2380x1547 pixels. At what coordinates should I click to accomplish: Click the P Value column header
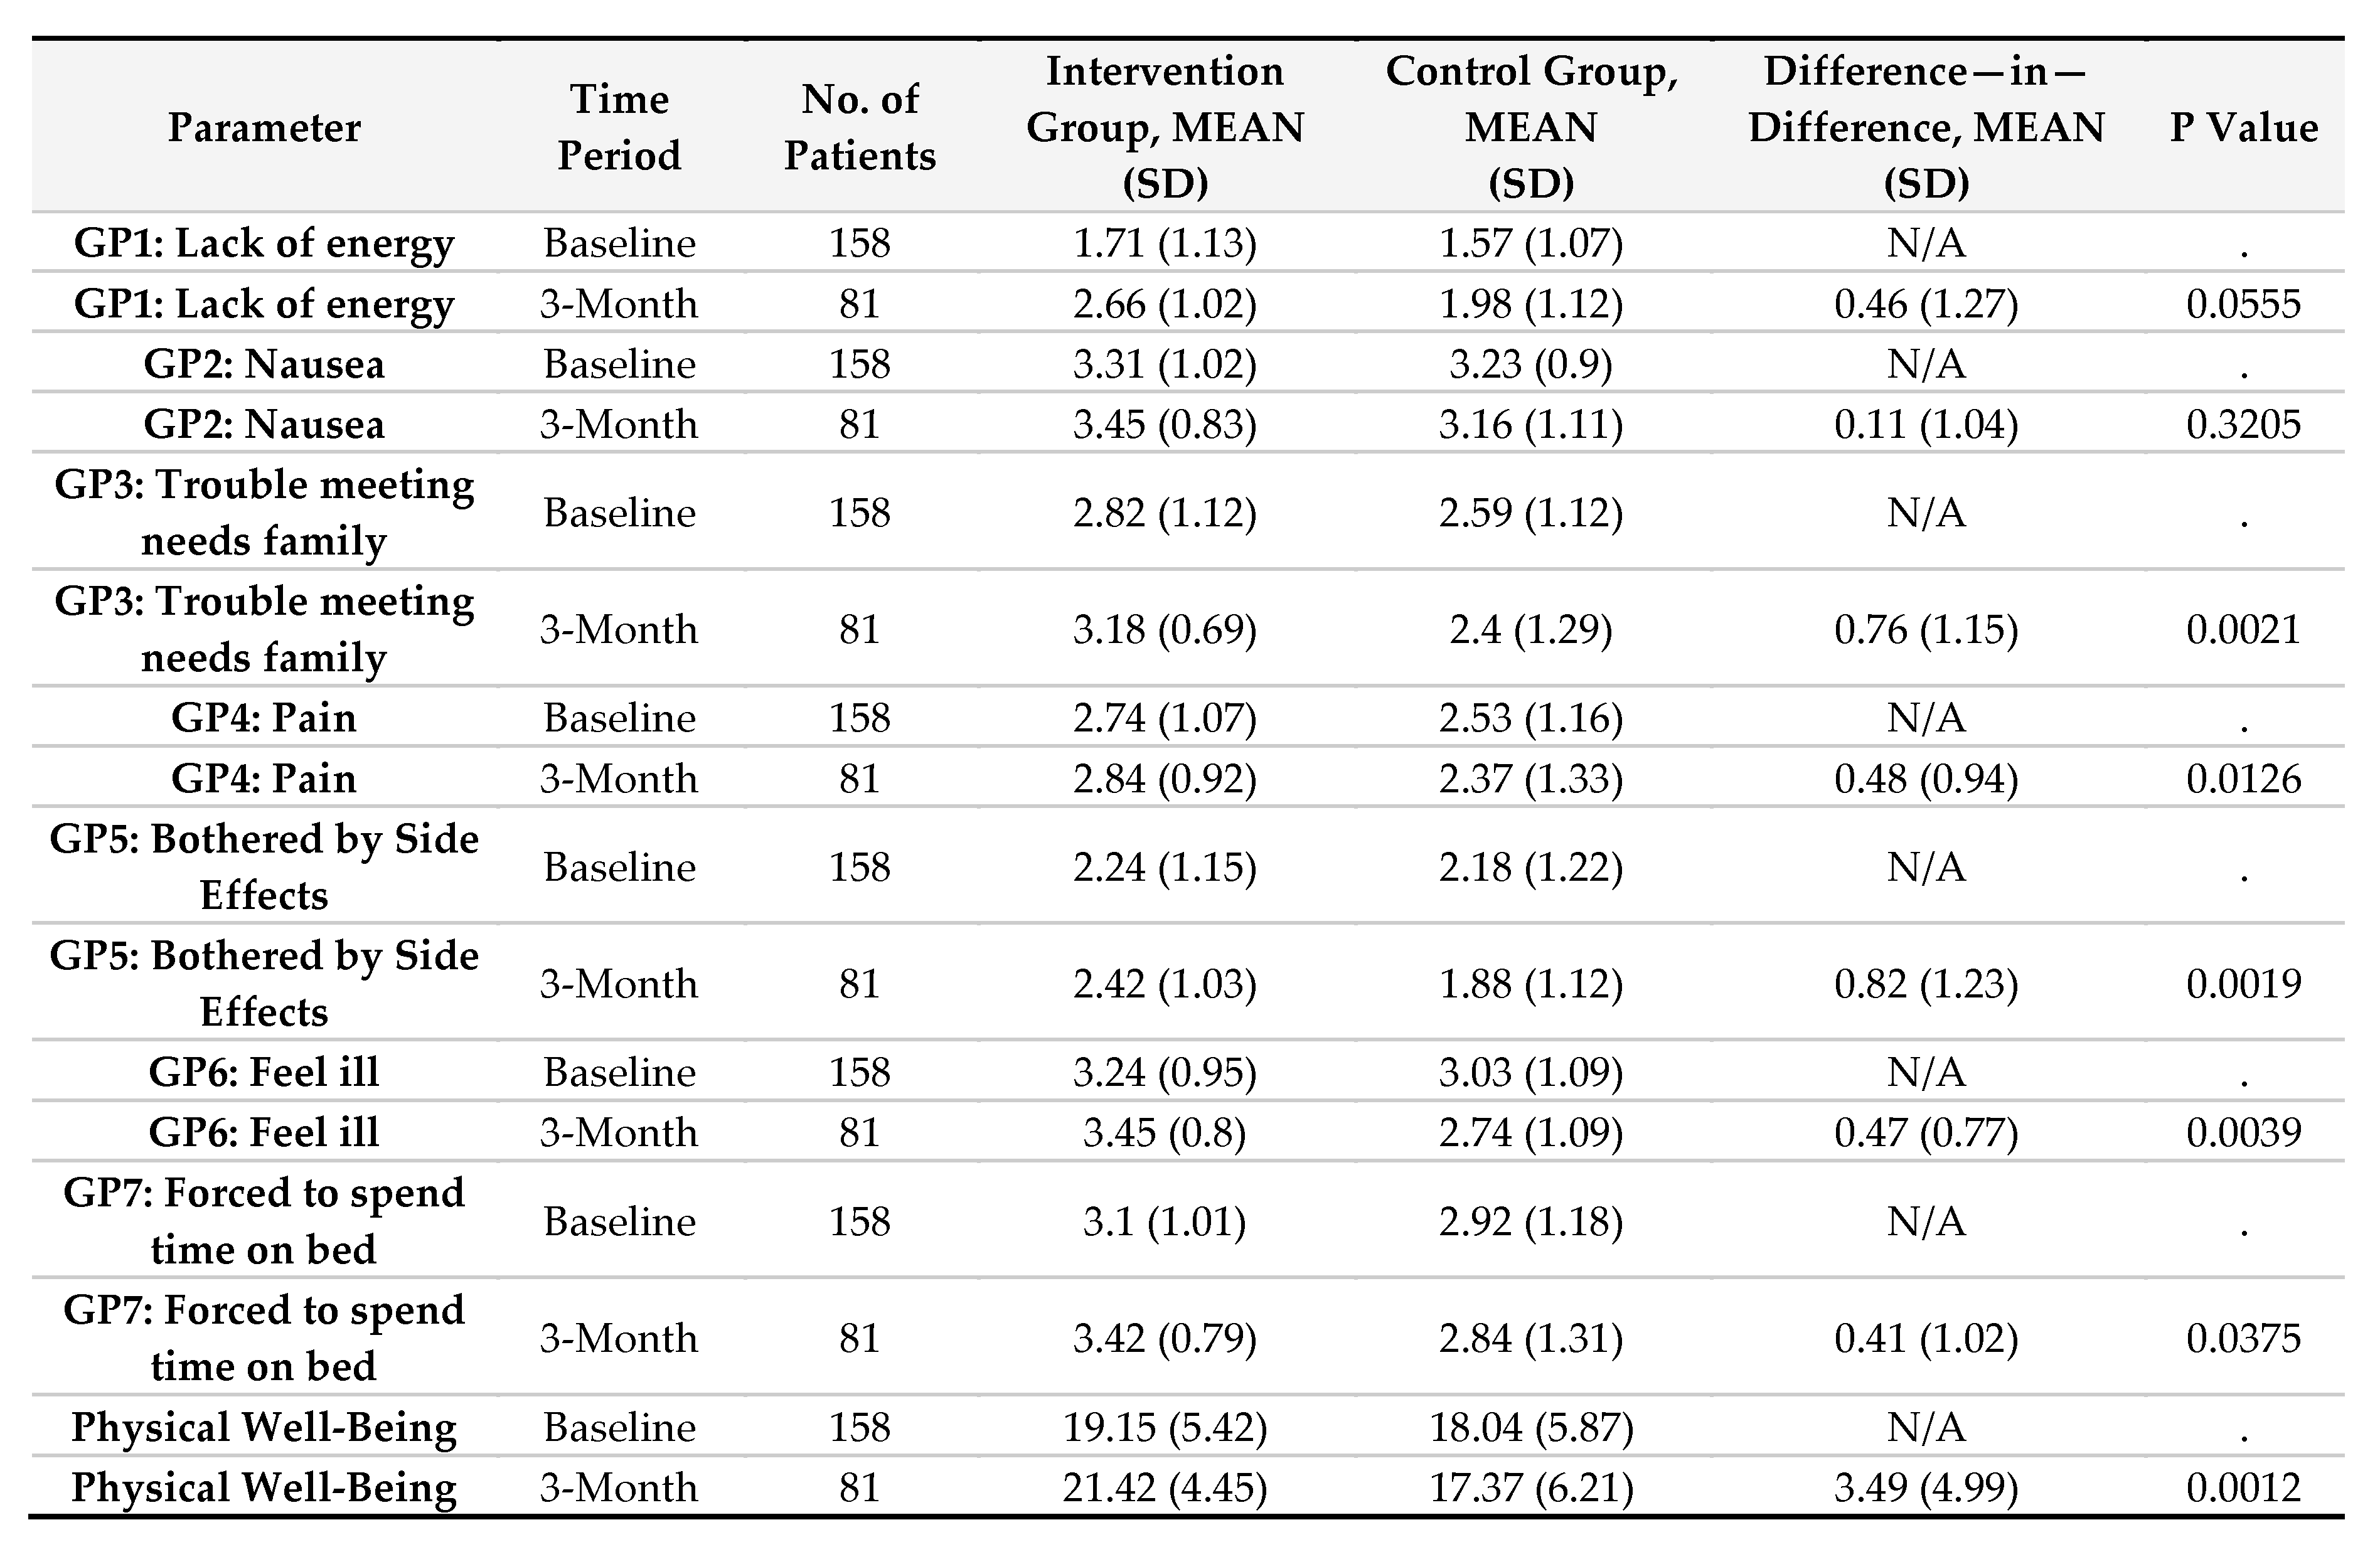click(2243, 127)
